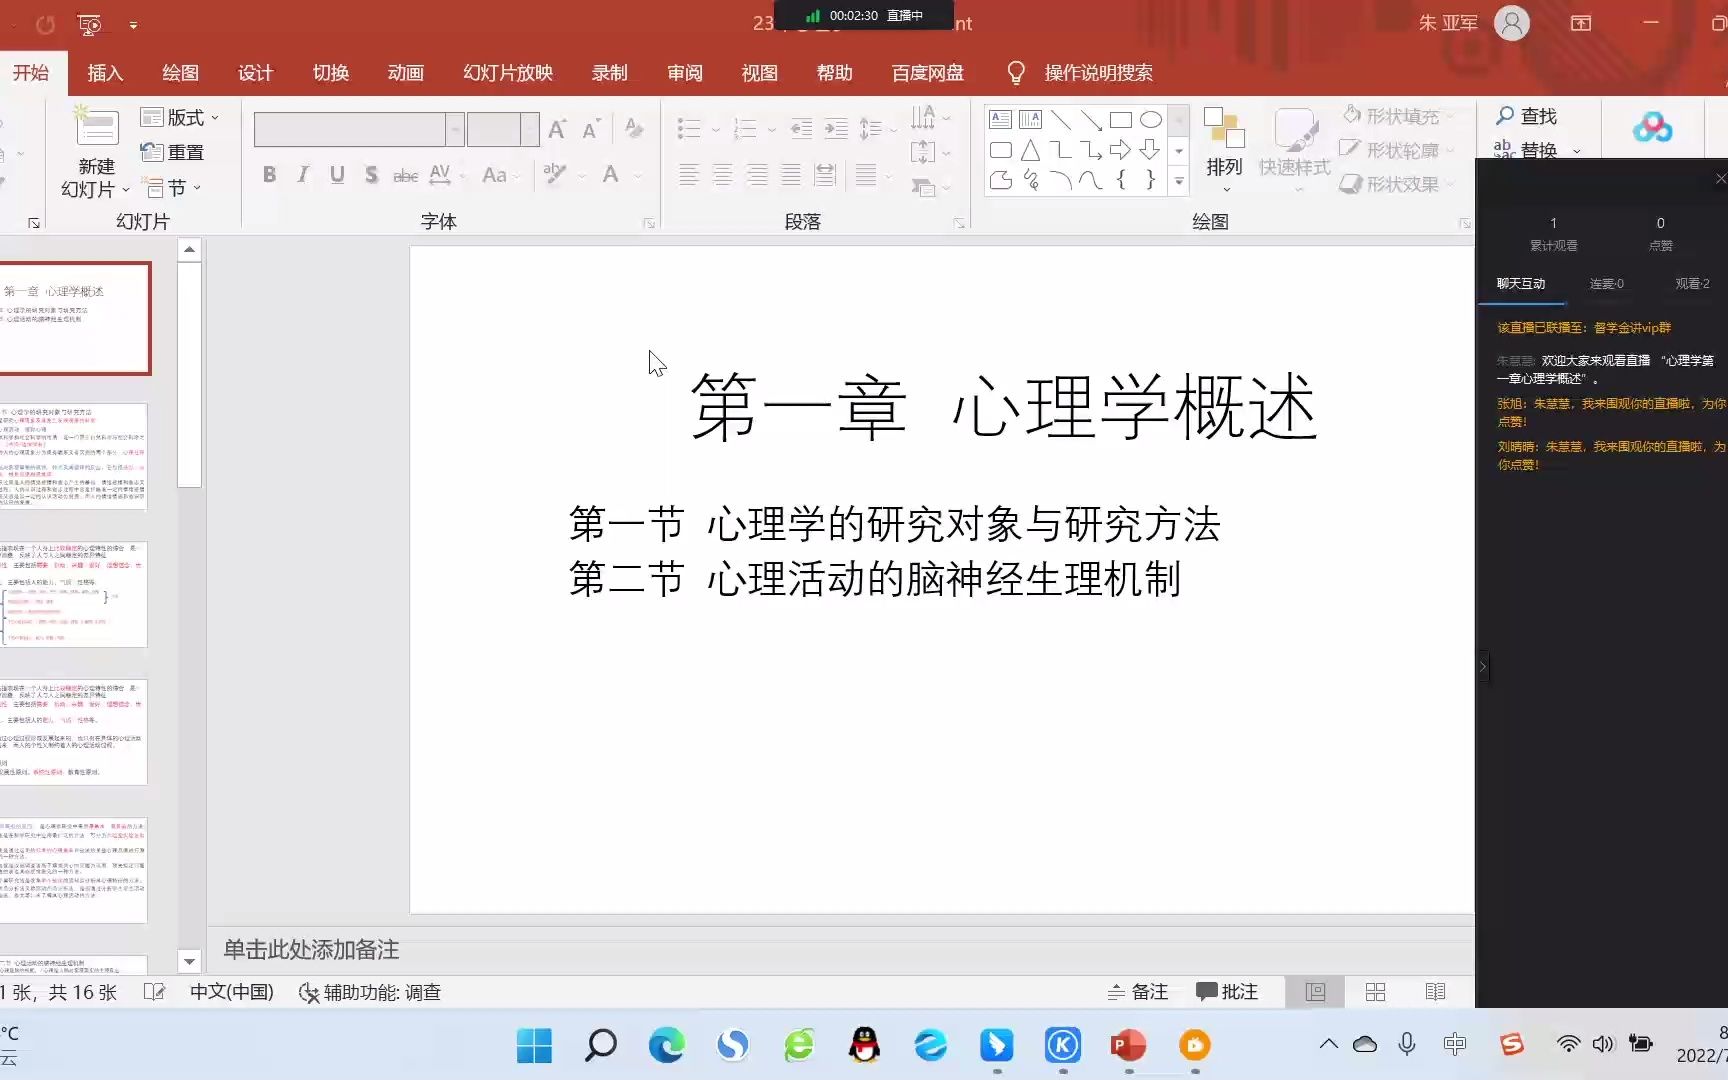Click the Notes (备注) status button

[x=1138, y=992]
